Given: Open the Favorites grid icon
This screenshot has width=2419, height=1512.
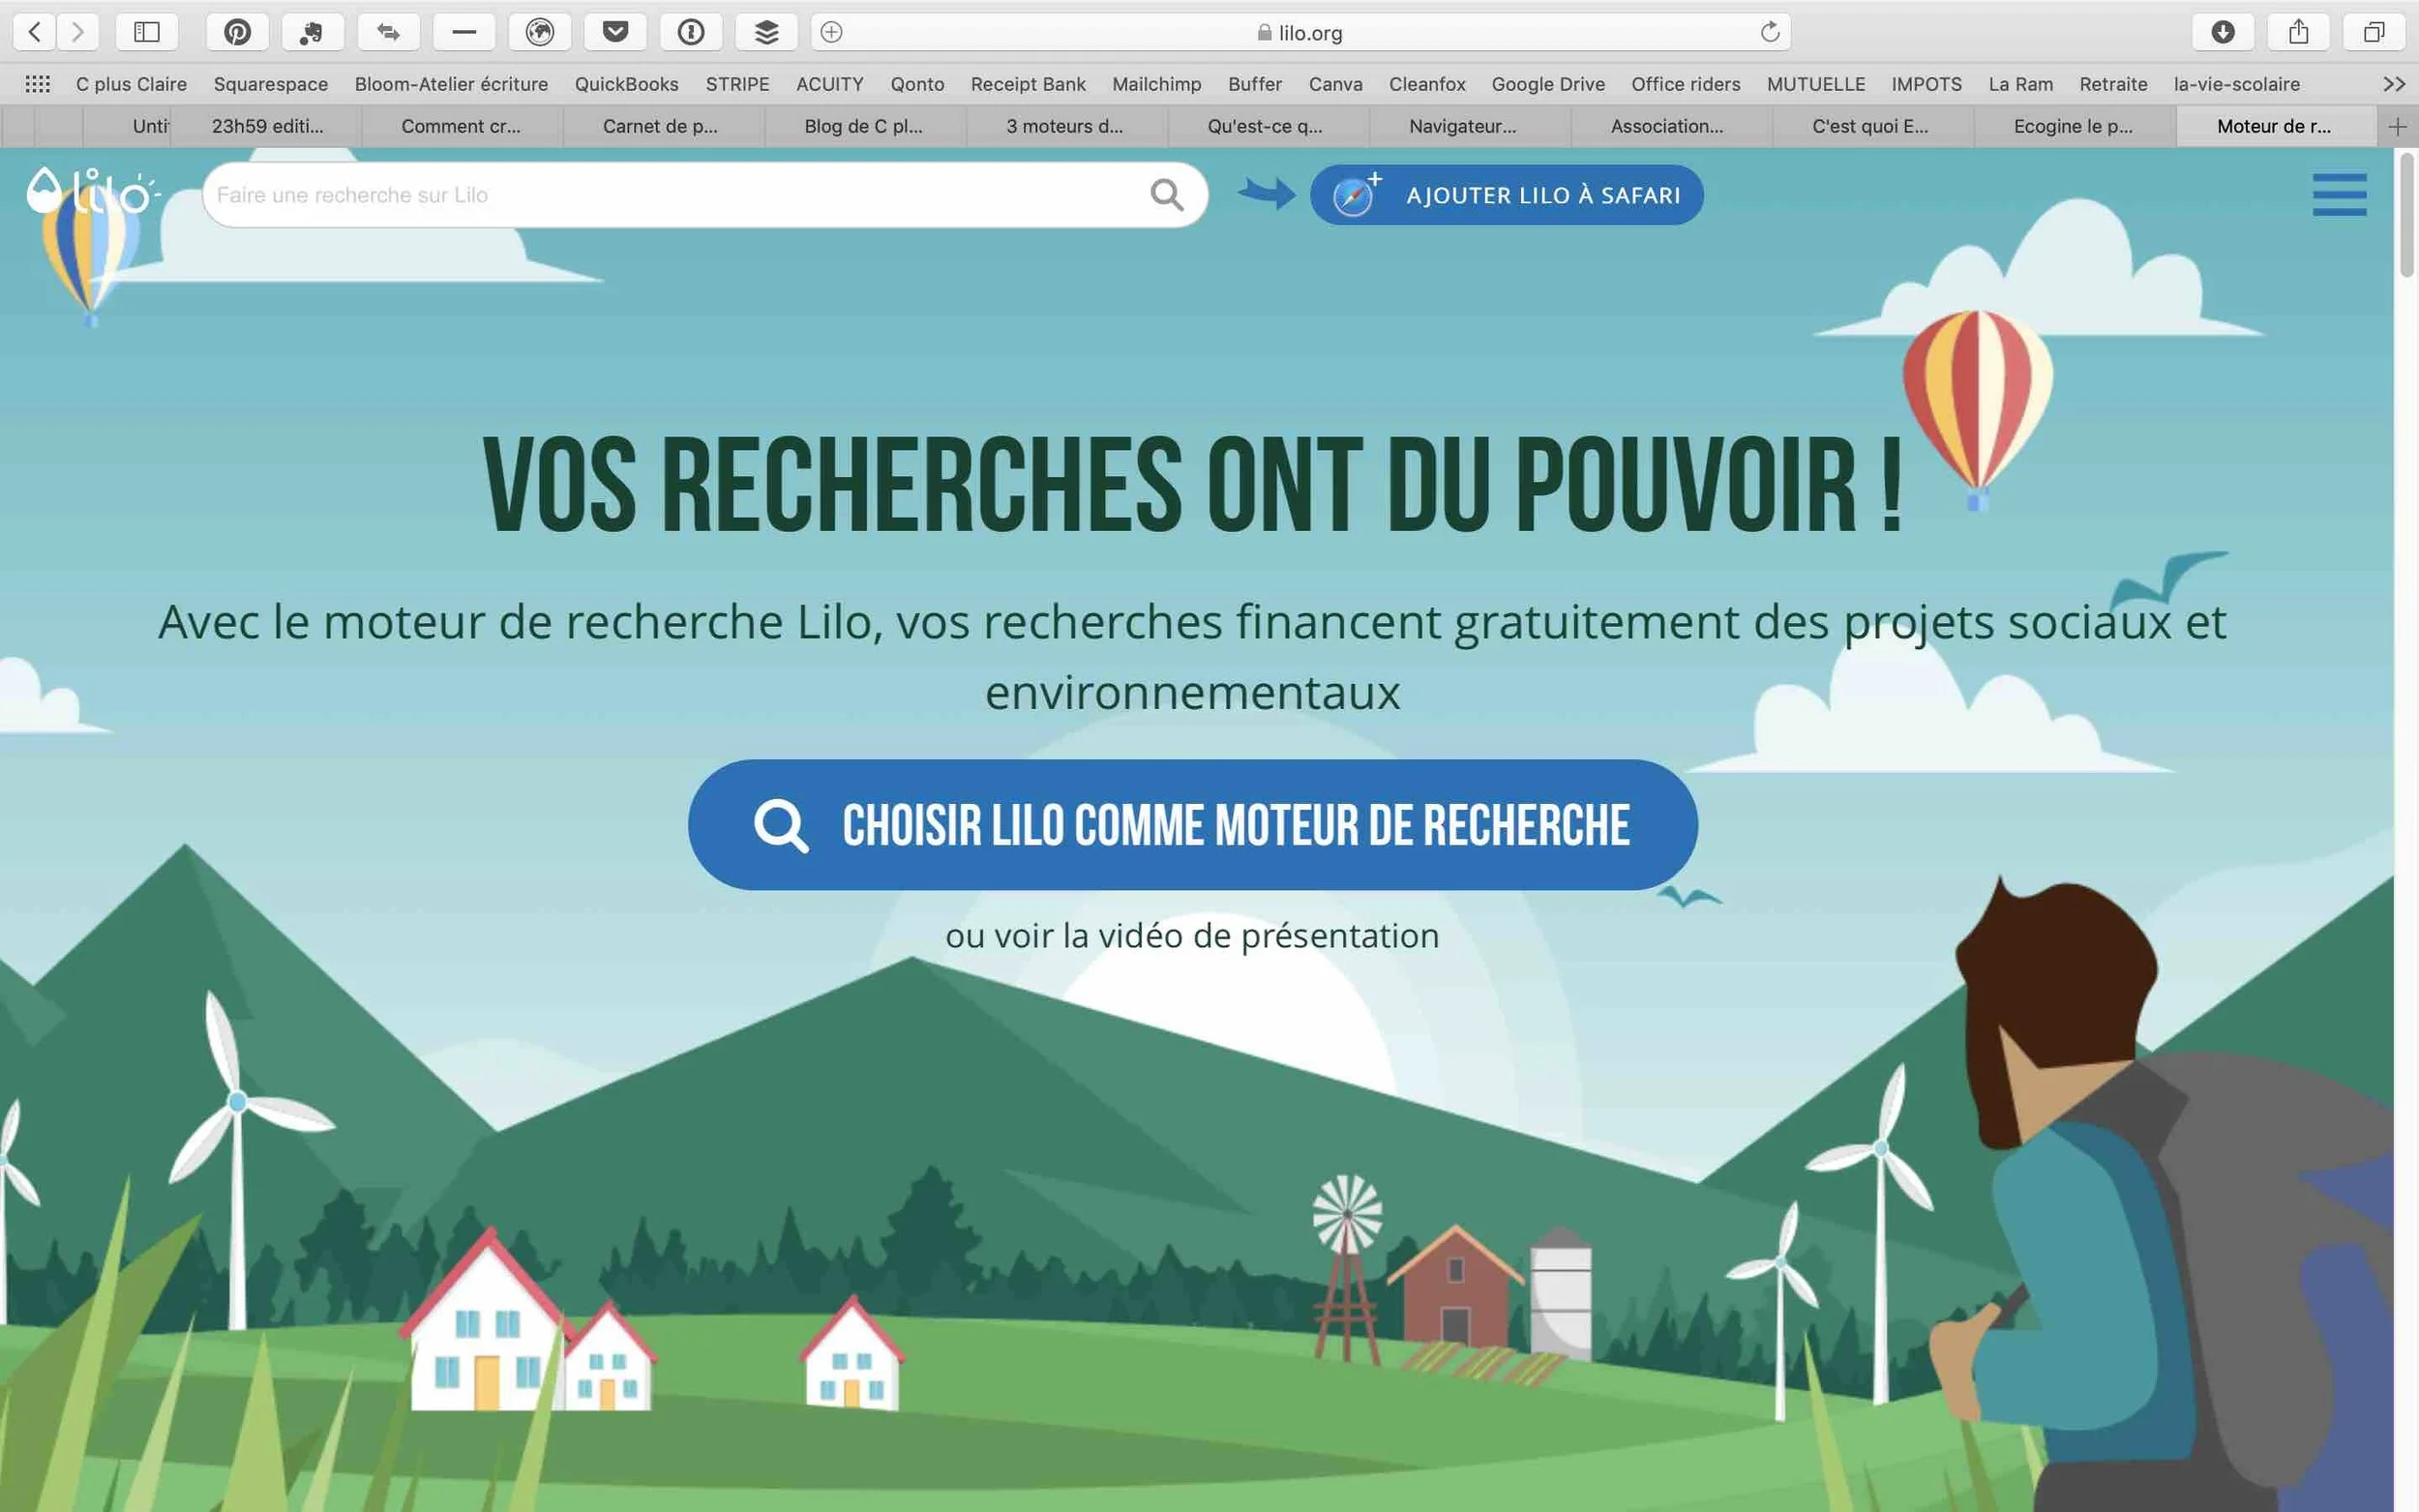Looking at the screenshot, I should click(x=37, y=84).
